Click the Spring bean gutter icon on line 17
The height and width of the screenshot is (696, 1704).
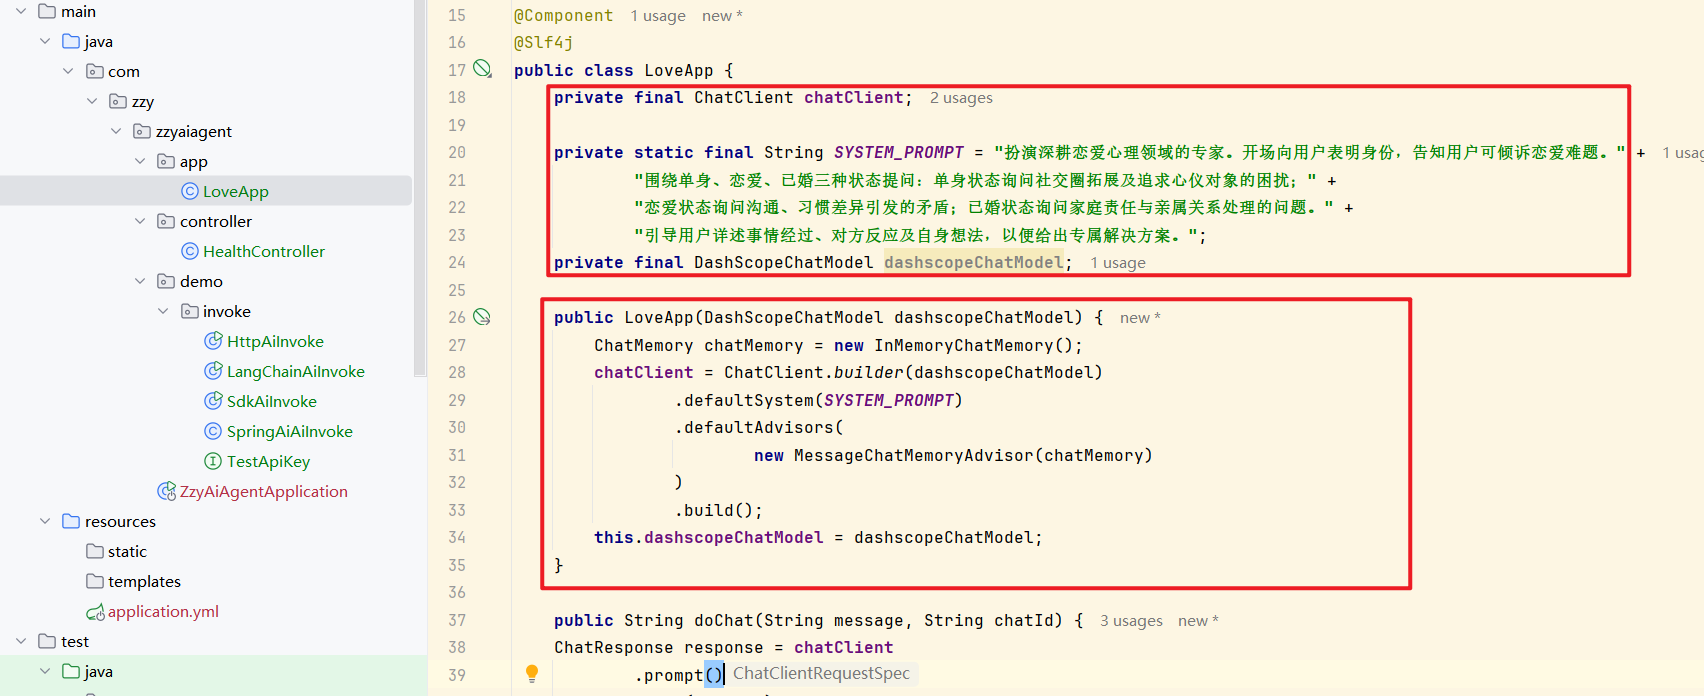[482, 69]
